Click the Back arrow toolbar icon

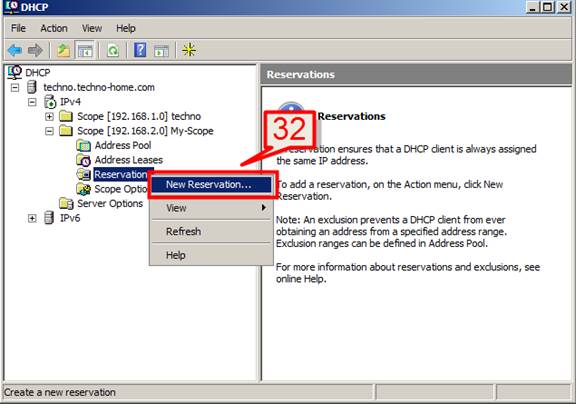(x=15, y=50)
